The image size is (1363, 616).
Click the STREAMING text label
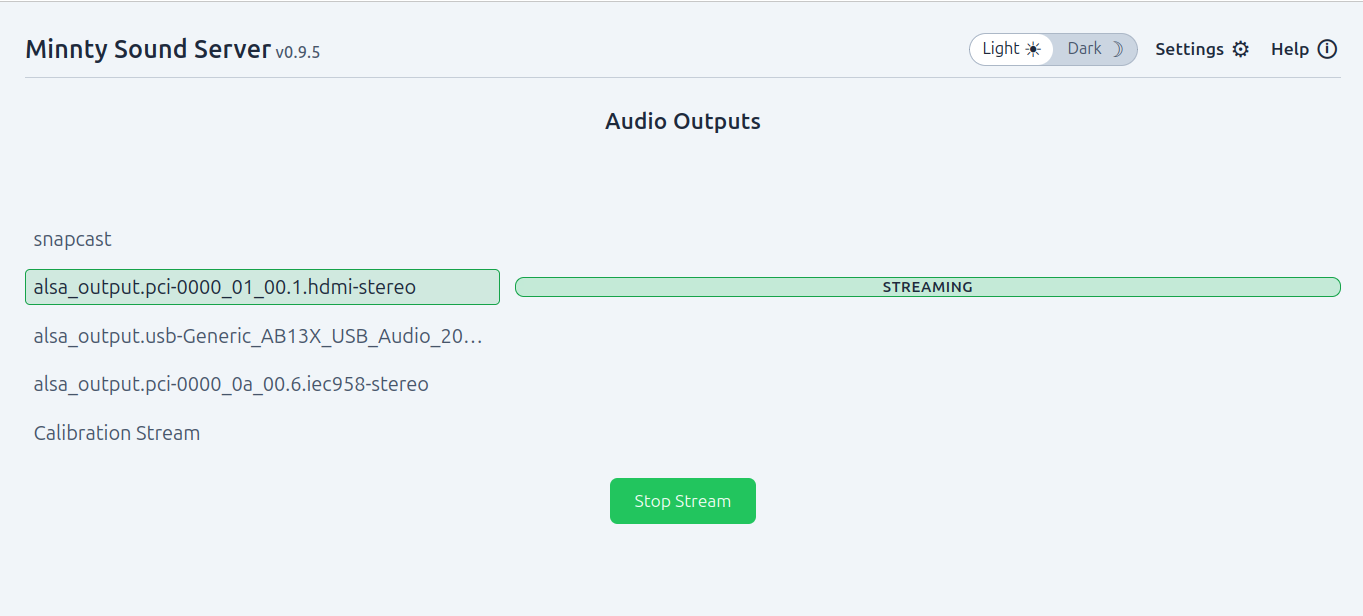coord(927,287)
